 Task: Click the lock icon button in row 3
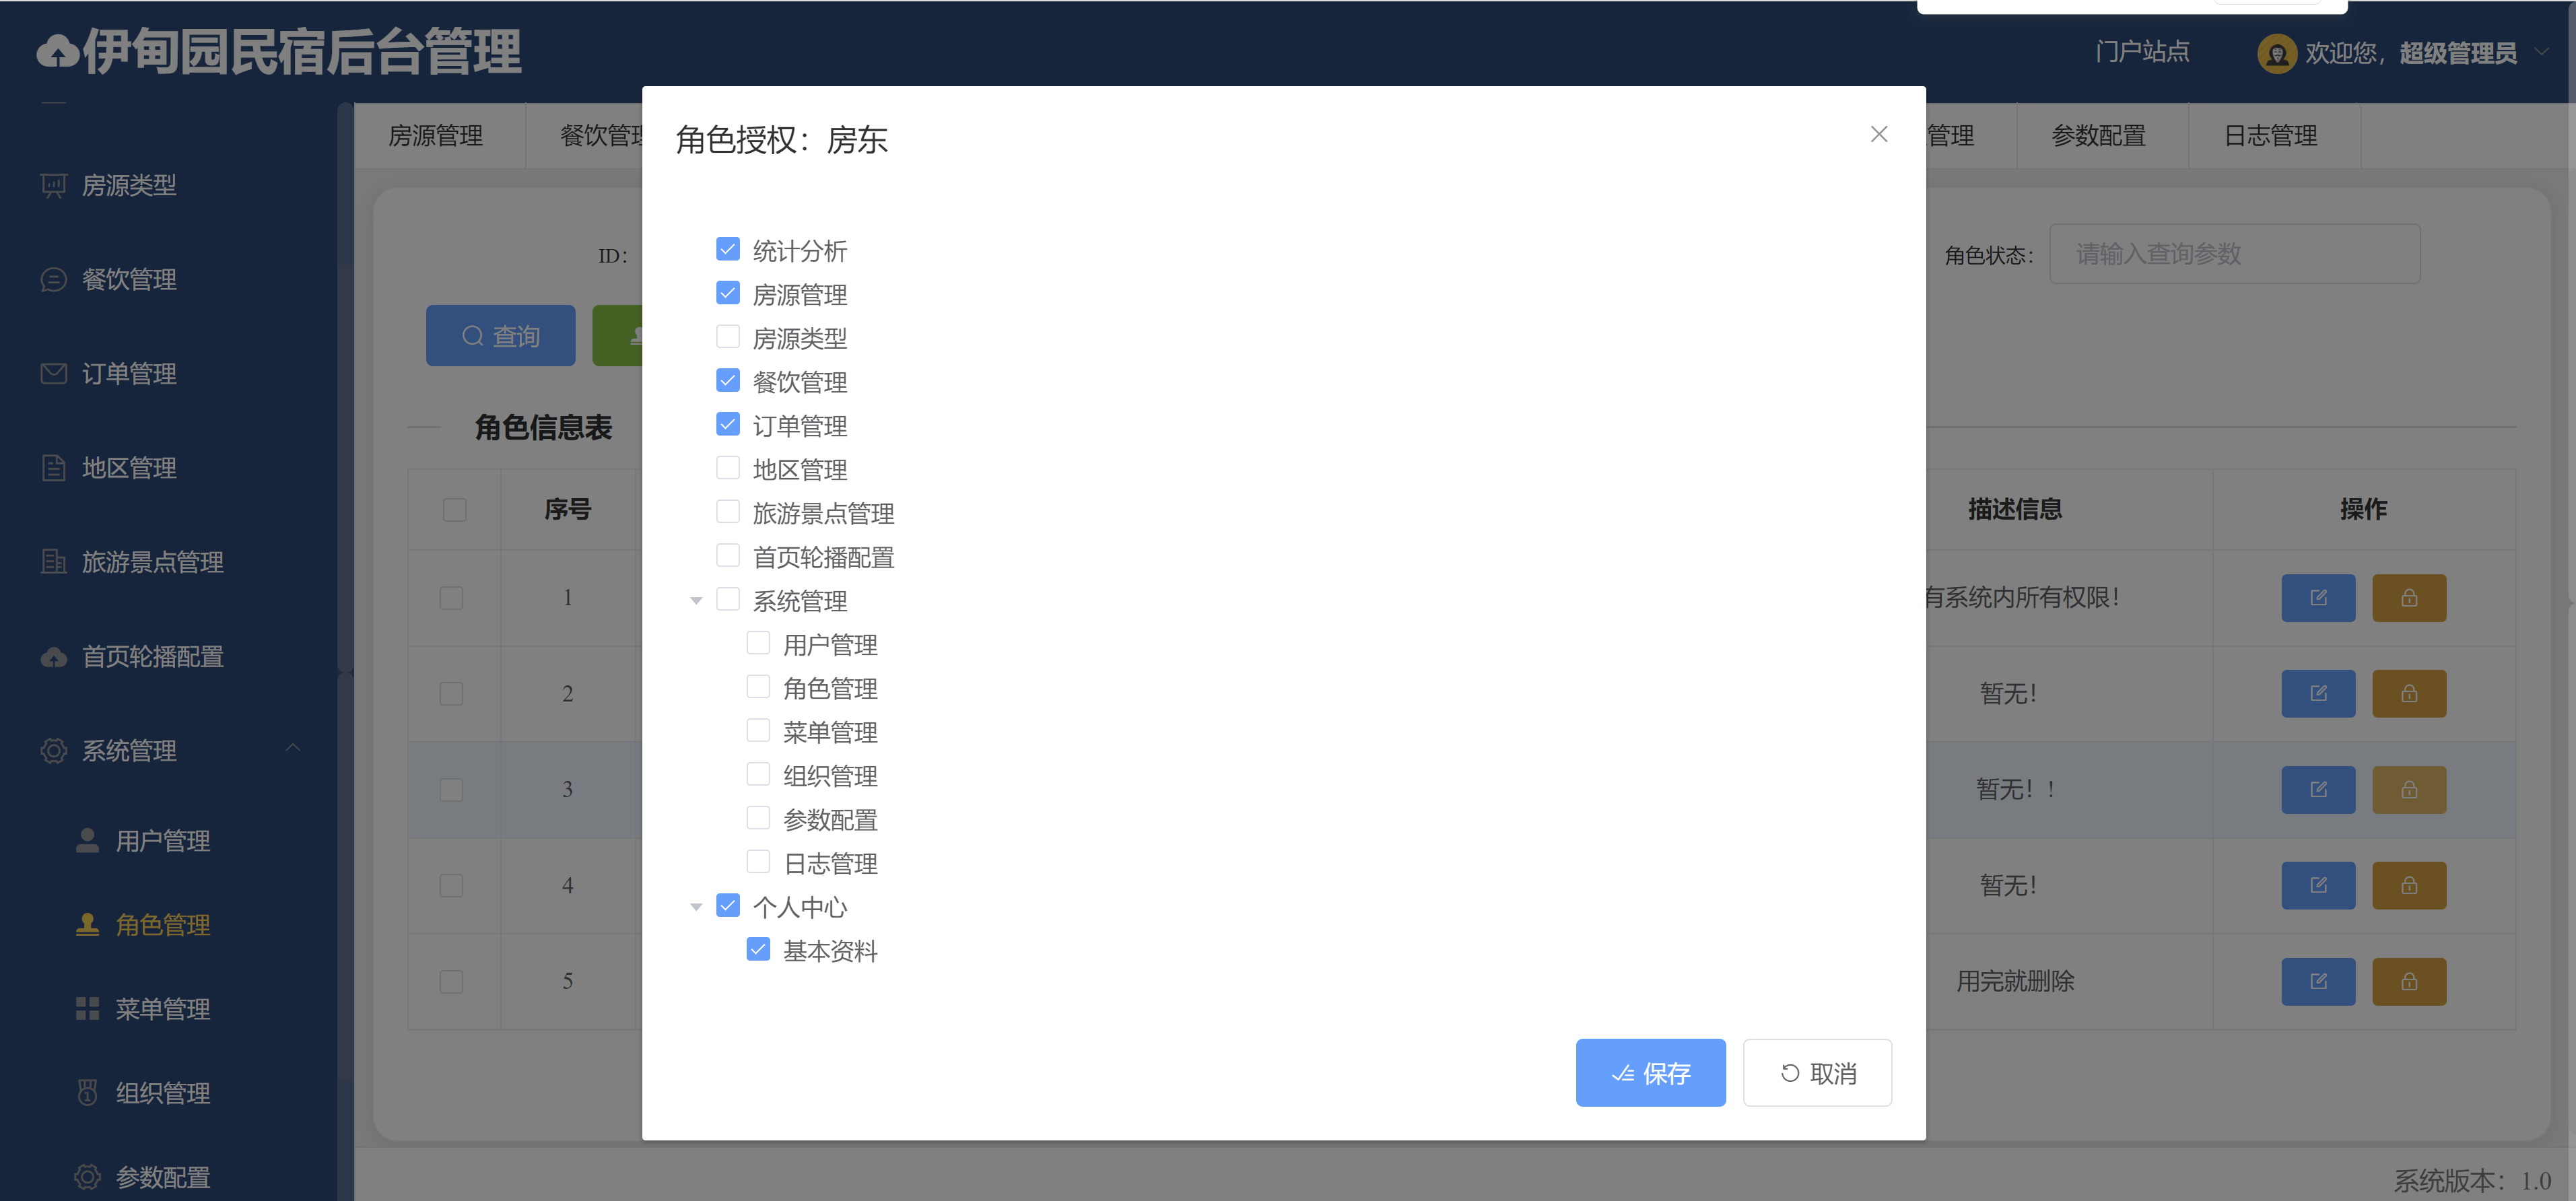coord(2409,789)
